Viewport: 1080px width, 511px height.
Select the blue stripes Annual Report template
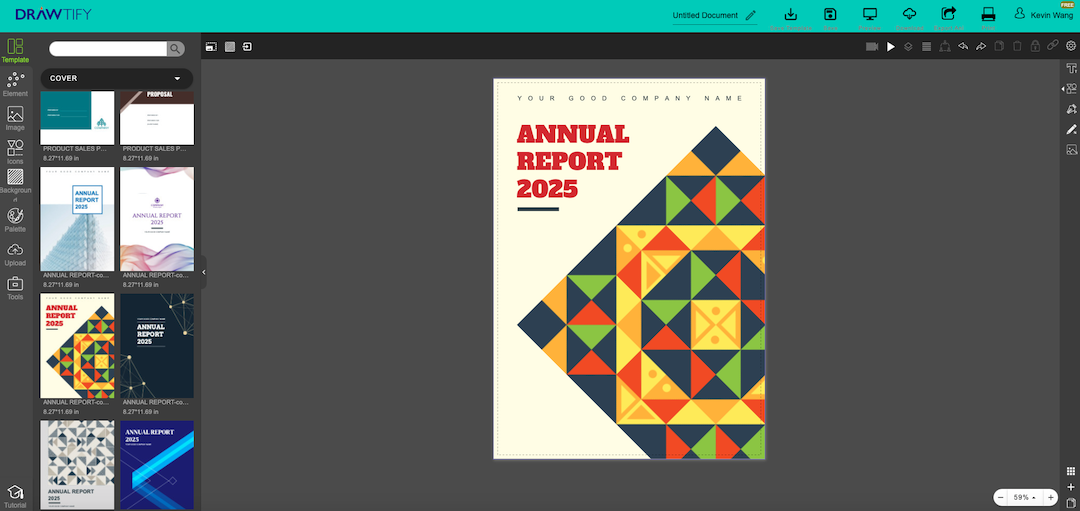pyautogui.click(x=157, y=465)
